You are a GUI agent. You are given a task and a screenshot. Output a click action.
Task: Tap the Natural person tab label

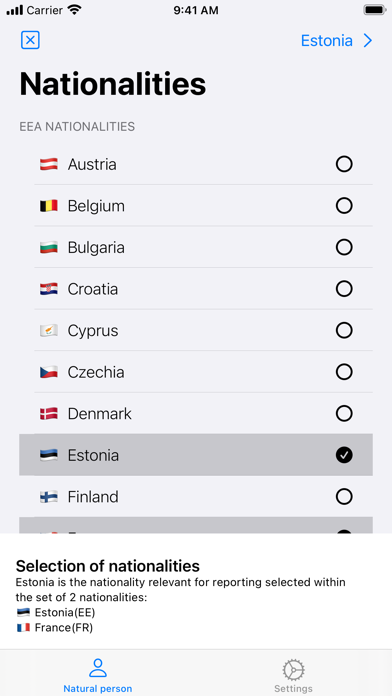click(98, 689)
